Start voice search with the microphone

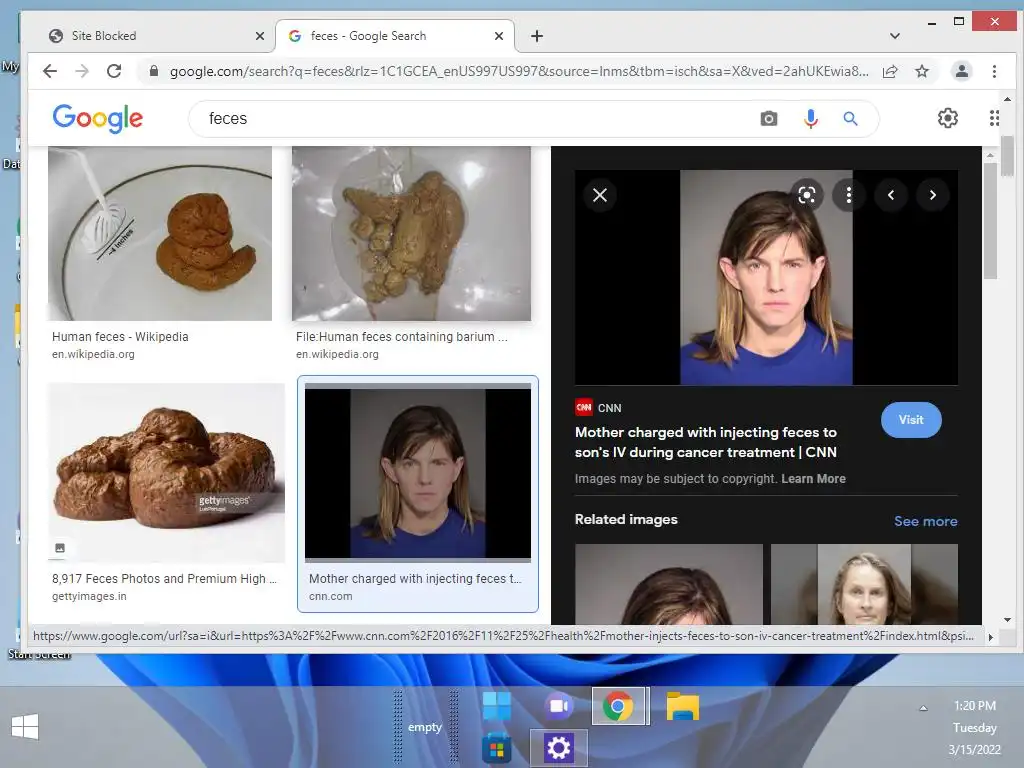click(810, 118)
